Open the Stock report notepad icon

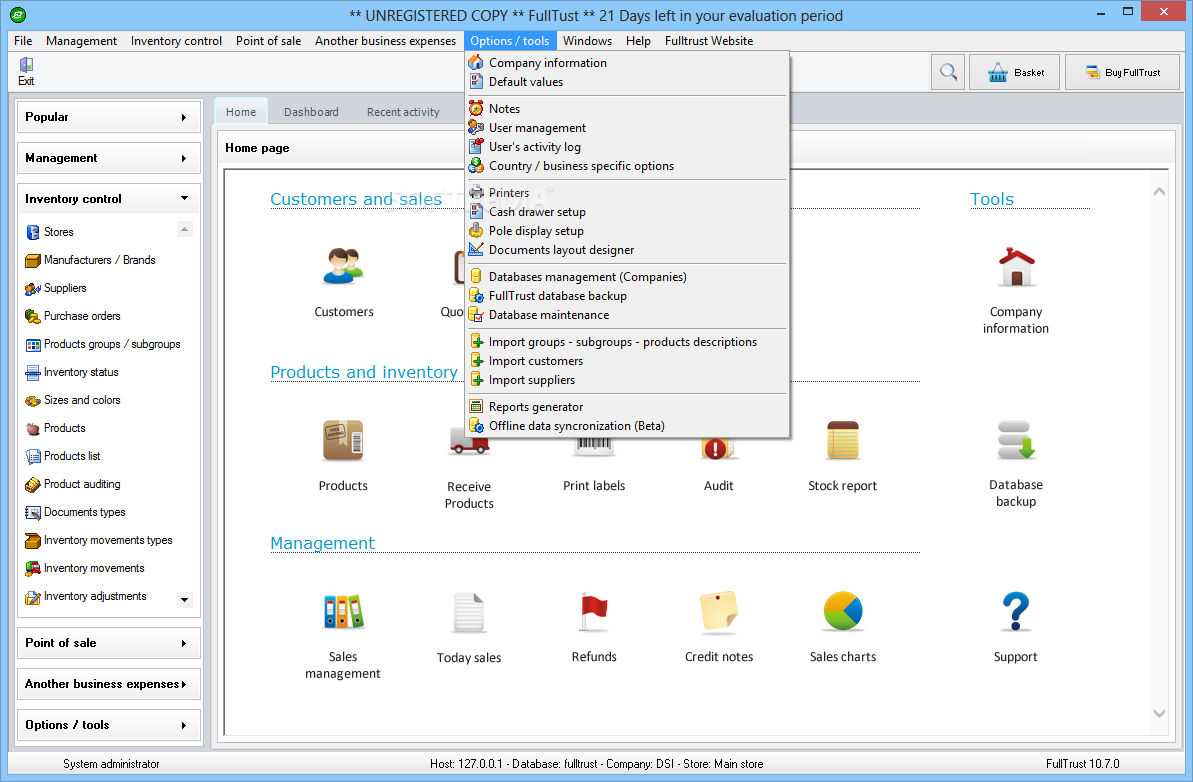click(842, 441)
